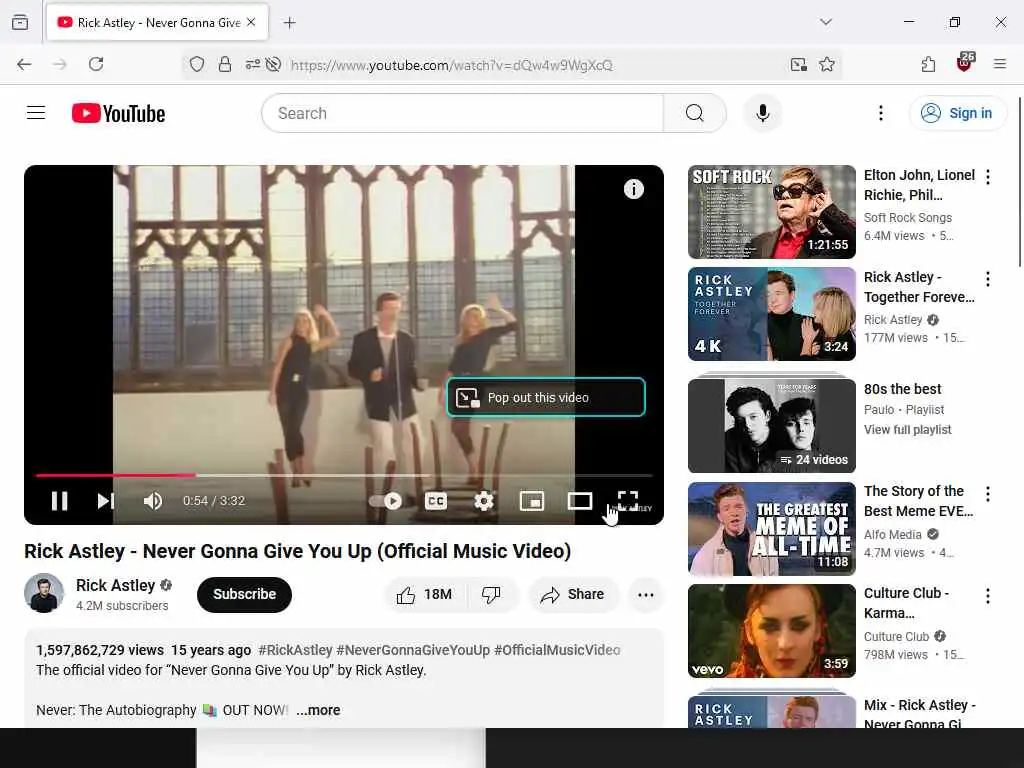Open site permissions icon in address bar

click(252, 64)
